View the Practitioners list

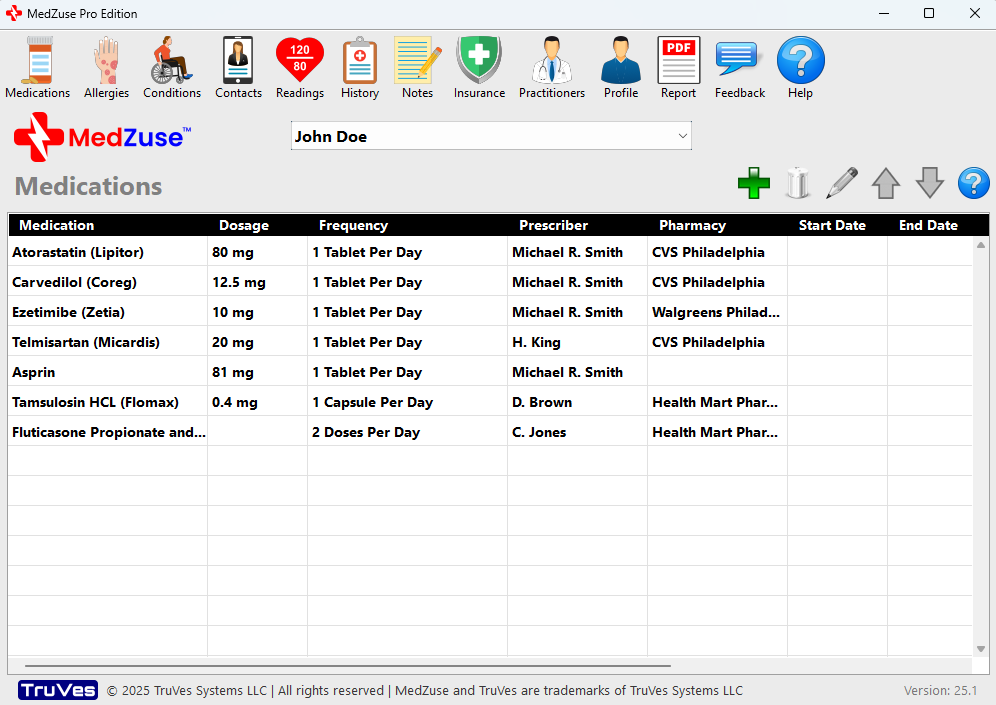pos(551,67)
